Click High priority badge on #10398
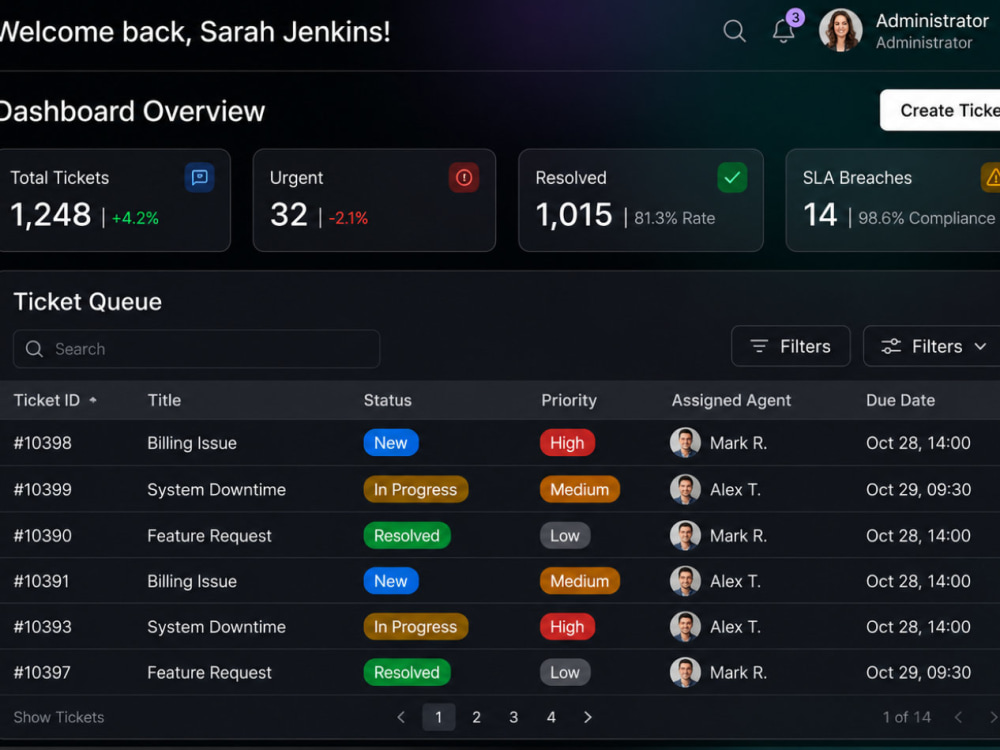Image resolution: width=1000 pixels, height=750 pixels. [x=568, y=443]
